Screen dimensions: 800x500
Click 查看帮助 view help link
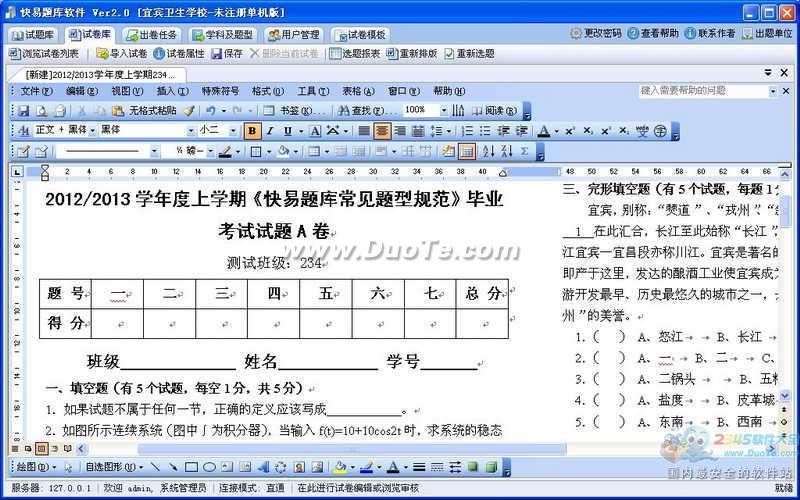(654, 34)
